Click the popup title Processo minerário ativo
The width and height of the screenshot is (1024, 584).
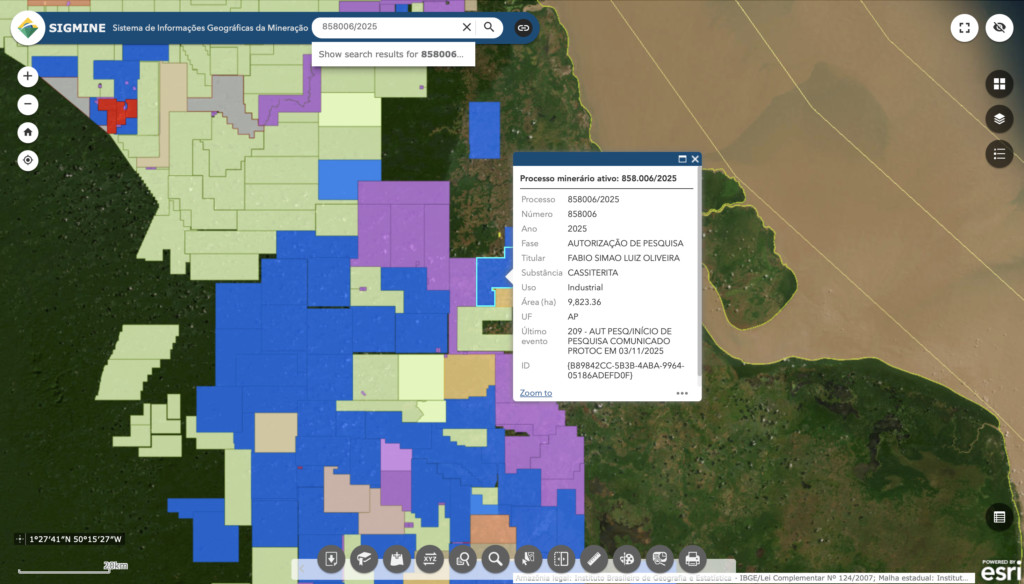[598, 178]
